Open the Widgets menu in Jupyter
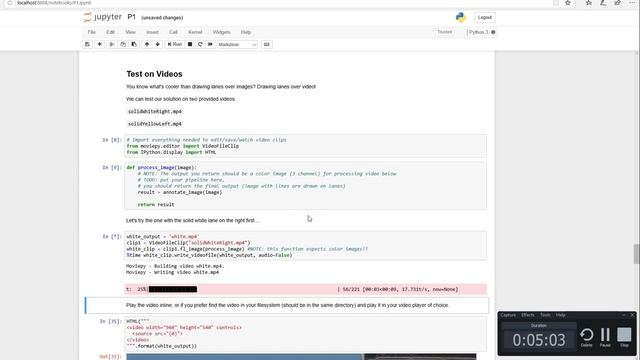The height and width of the screenshot is (360, 640). (221, 32)
